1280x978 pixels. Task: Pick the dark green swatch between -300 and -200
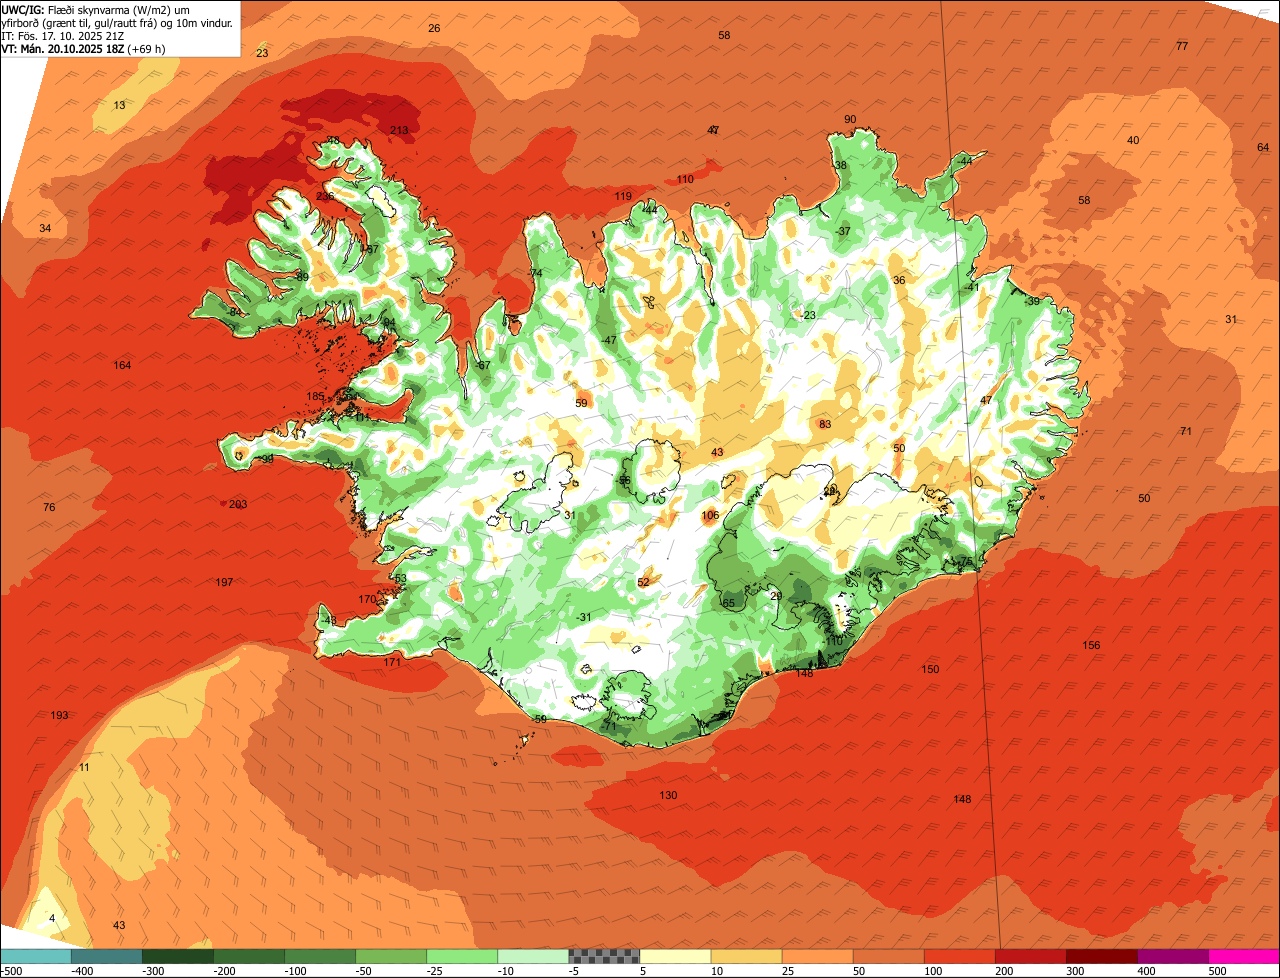tap(177, 956)
